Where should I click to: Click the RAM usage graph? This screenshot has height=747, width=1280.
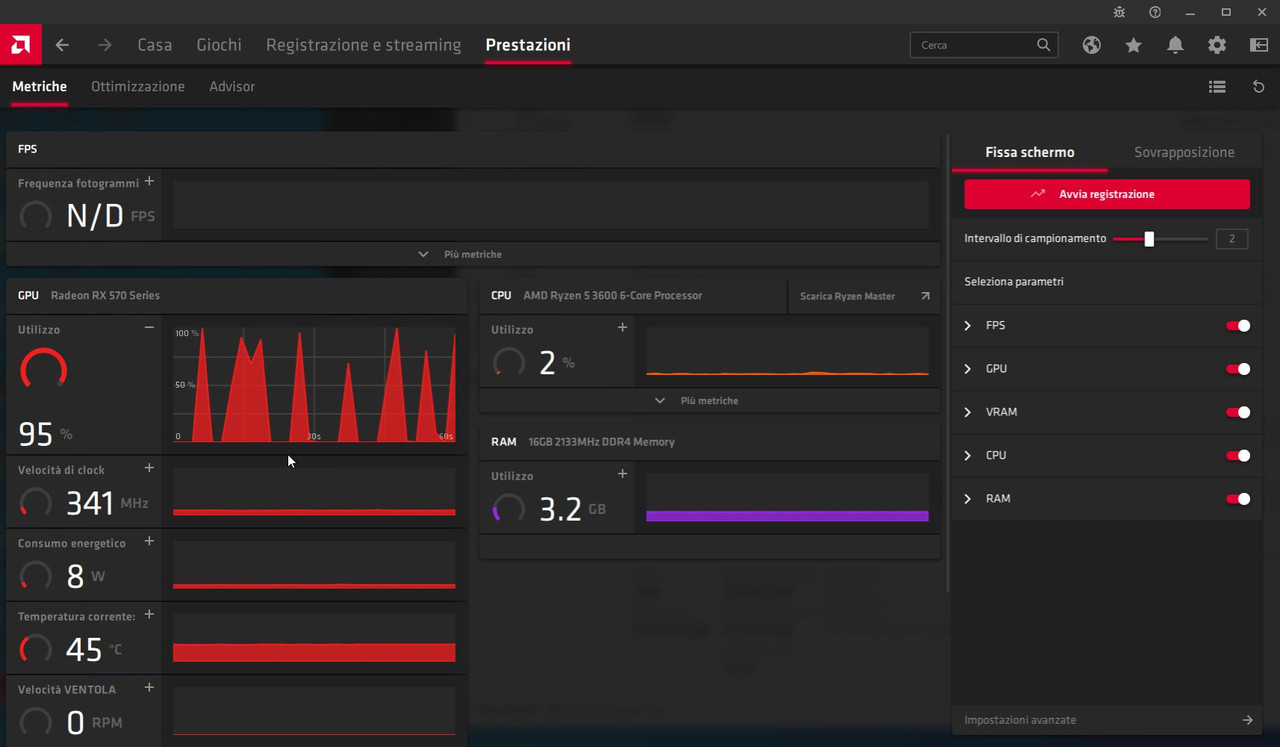(787, 498)
